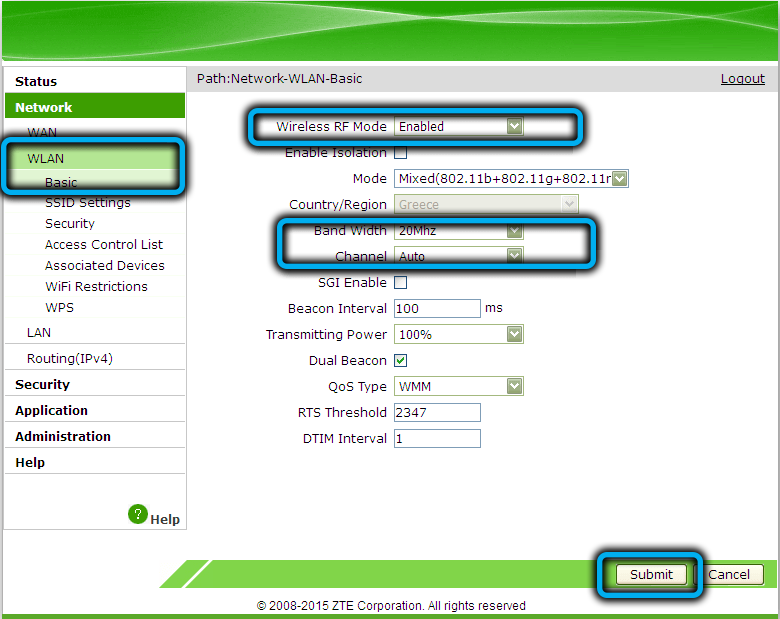This screenshot has height=619, width=780.
Task: Open the WPS page
Action: pyautogui.click(x=59, y=308)
